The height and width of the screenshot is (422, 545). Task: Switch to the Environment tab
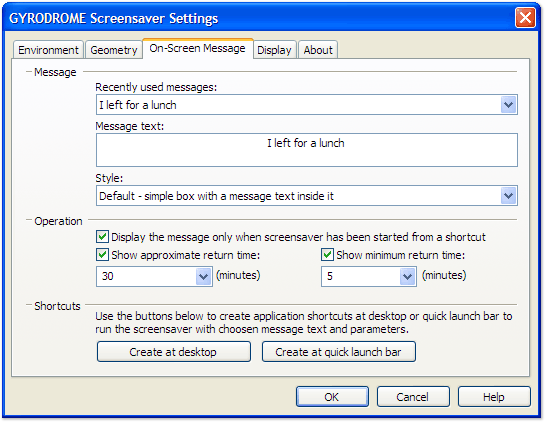click(48, 50)
